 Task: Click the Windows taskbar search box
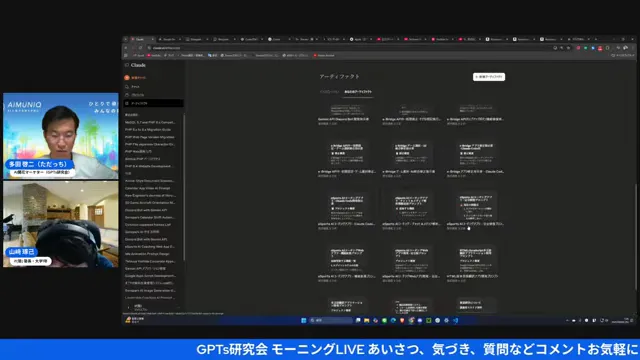click(x=331, y=320)
